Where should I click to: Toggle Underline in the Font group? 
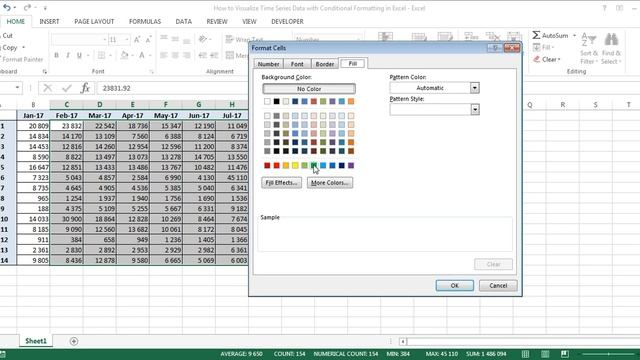click(x=79, y=55)
